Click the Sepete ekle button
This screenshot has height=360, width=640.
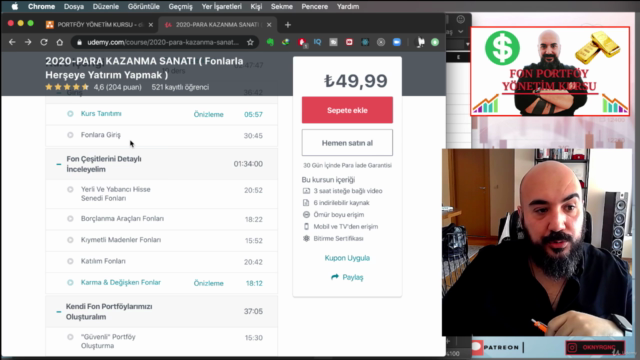[x=347, y=110]
